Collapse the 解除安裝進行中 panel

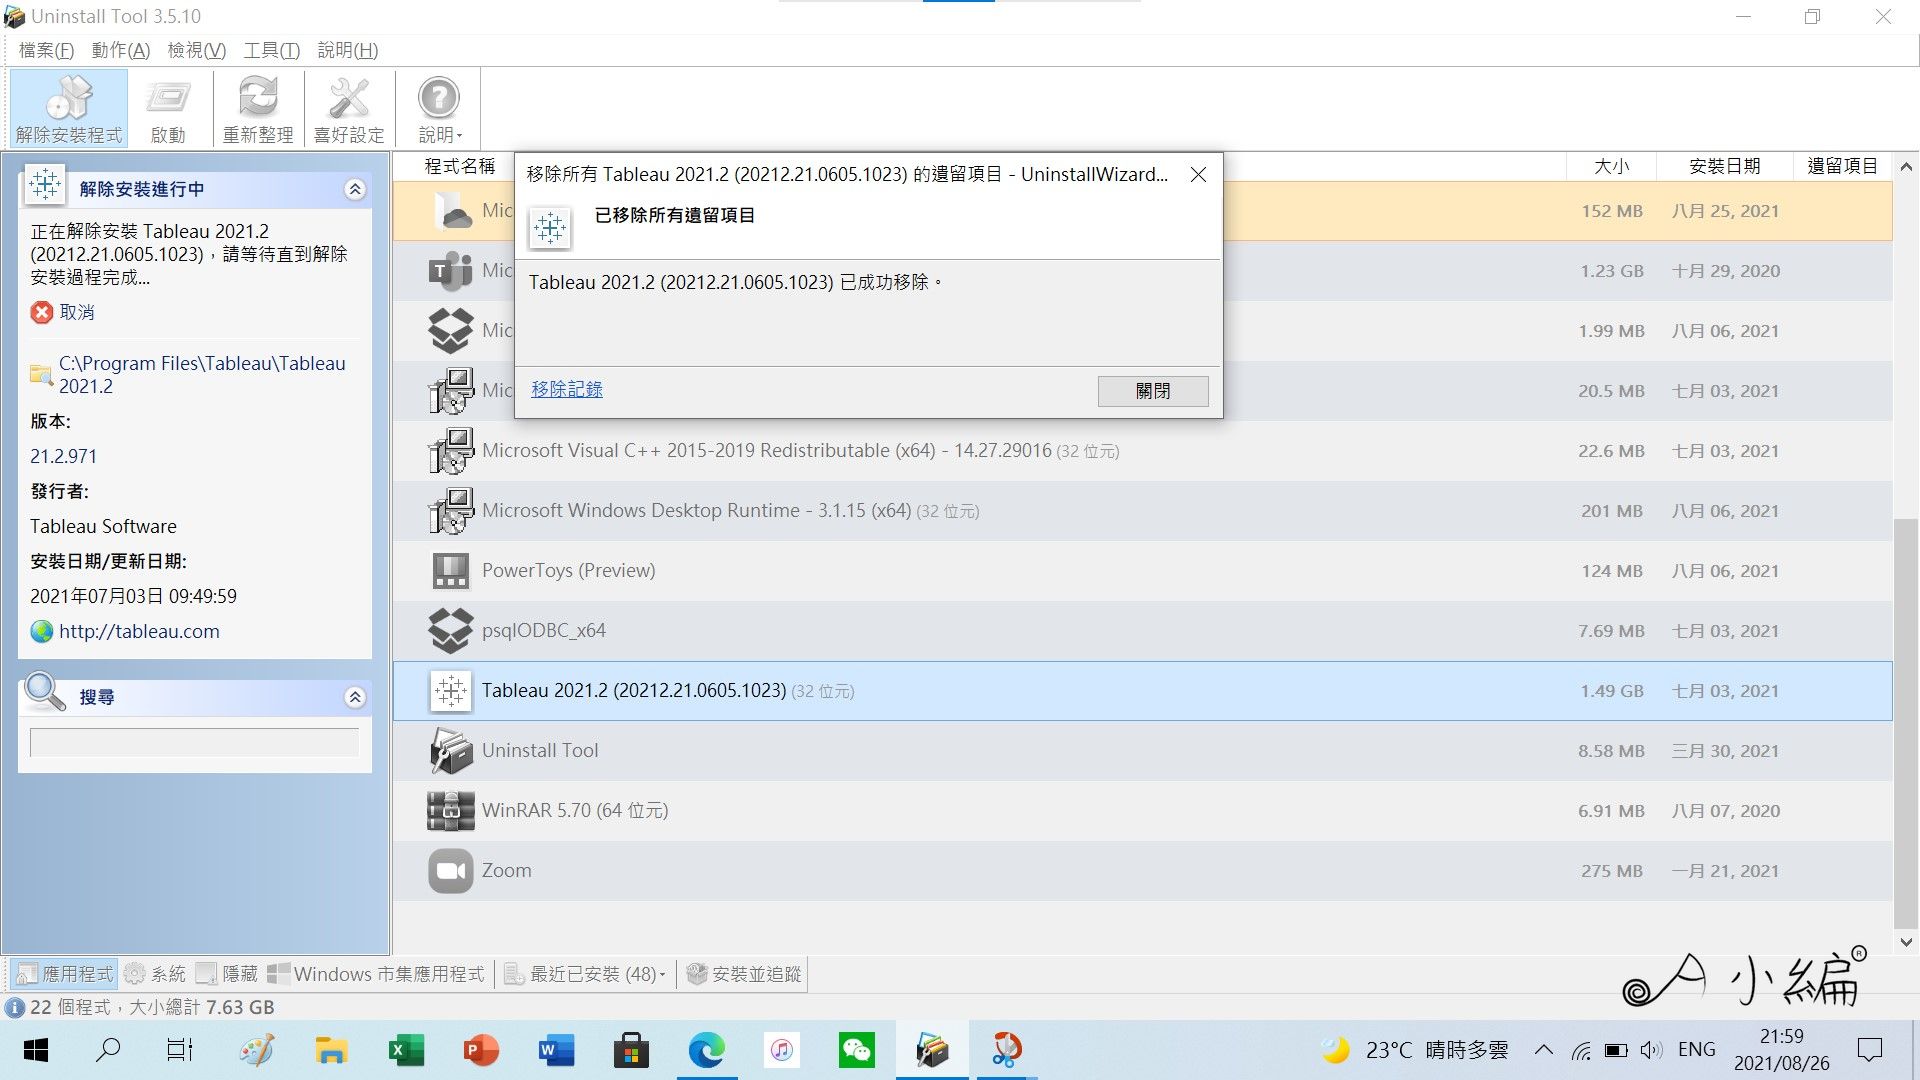coord(355,189)
